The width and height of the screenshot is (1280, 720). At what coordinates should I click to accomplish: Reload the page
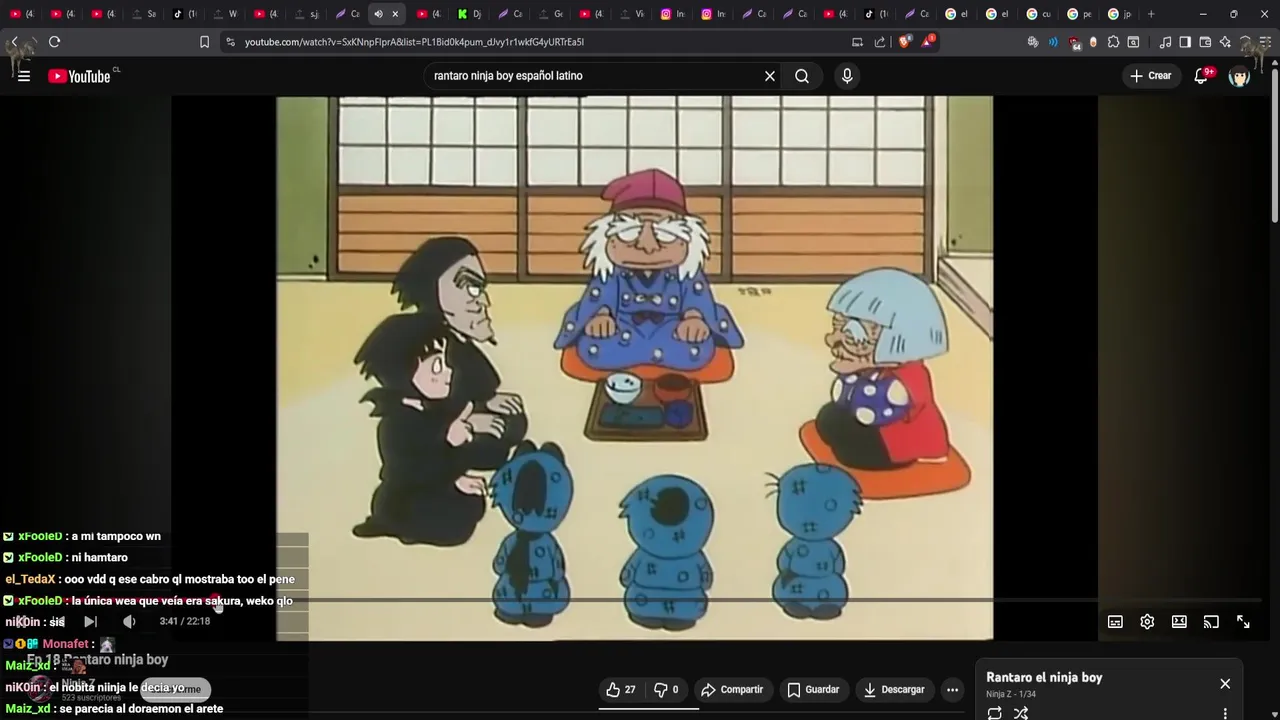pyautogui.click(x=55, y=42)
